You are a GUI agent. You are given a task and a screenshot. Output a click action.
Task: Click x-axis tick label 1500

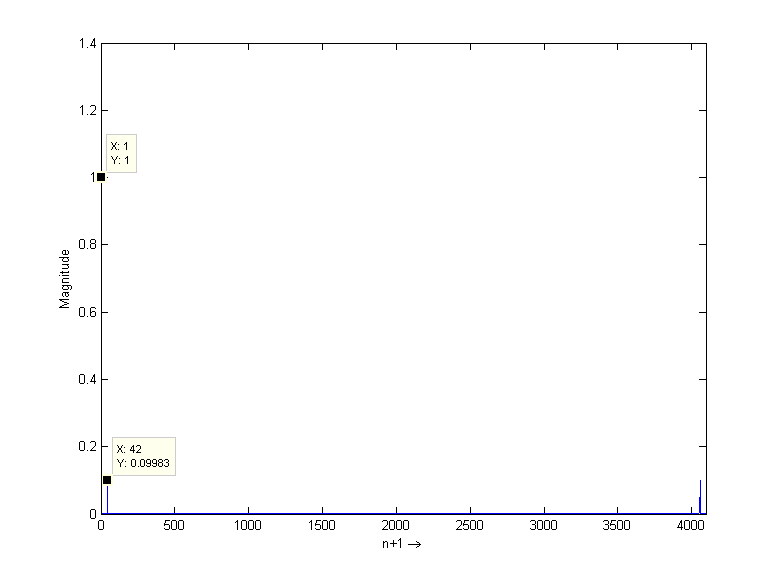[322, 525]
